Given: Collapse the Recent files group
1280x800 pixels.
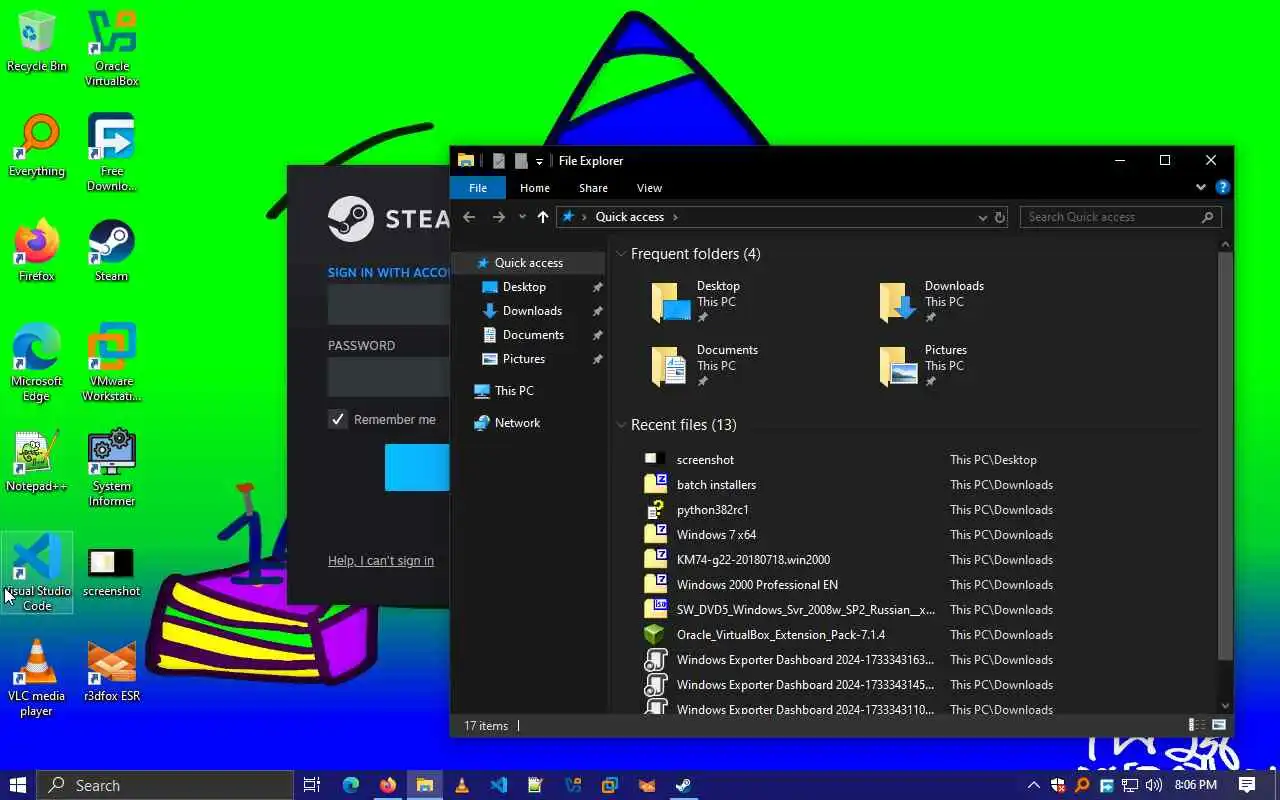Looking at the screenshot, I should [x=621, y=425].
